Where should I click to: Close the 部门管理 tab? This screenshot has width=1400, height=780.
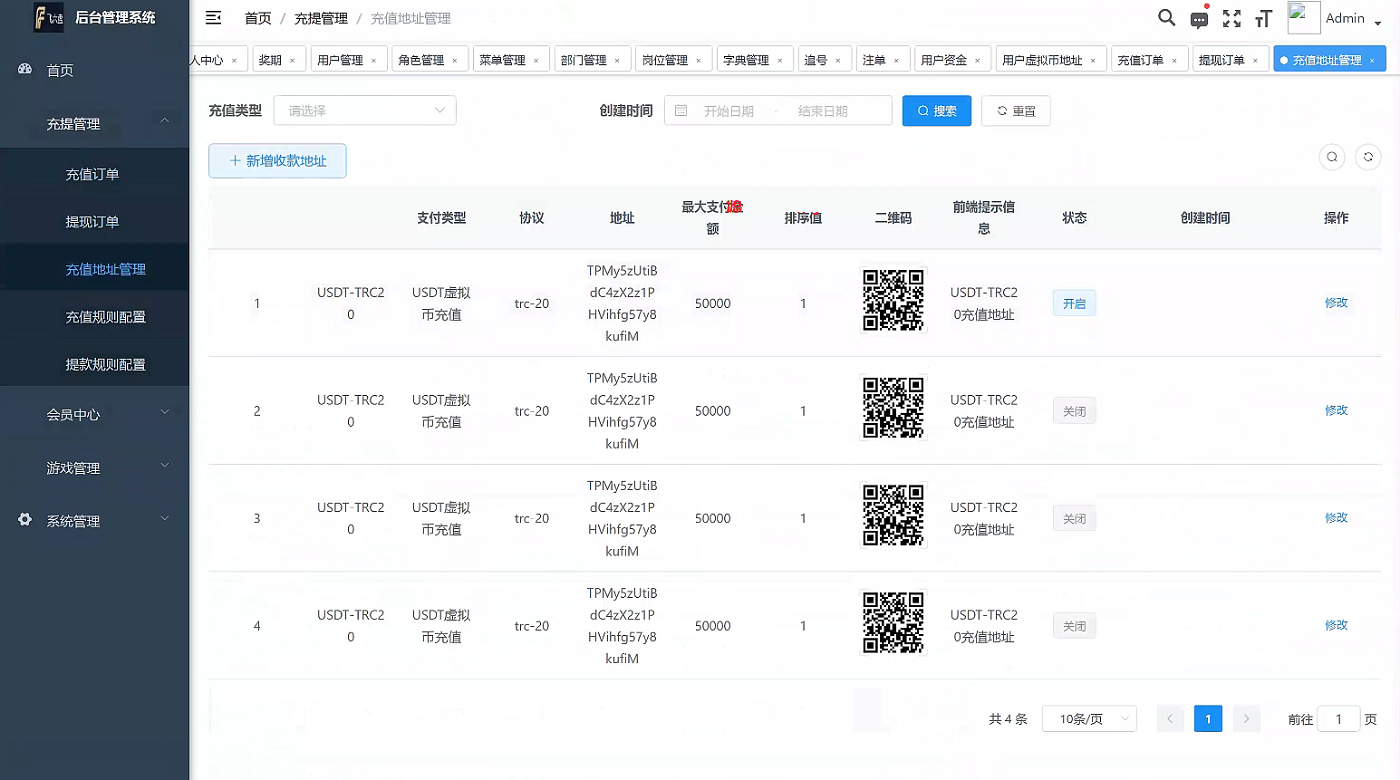pos(617,61)
